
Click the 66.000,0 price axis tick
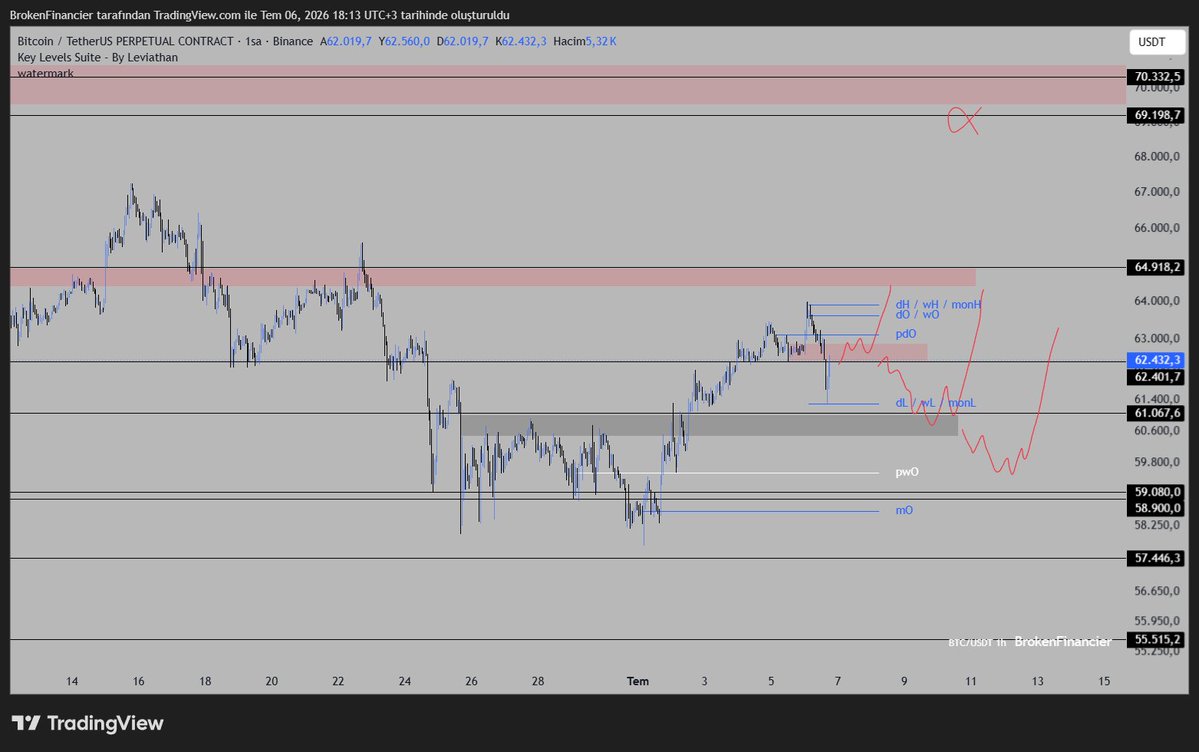[x=1157, y=228]
